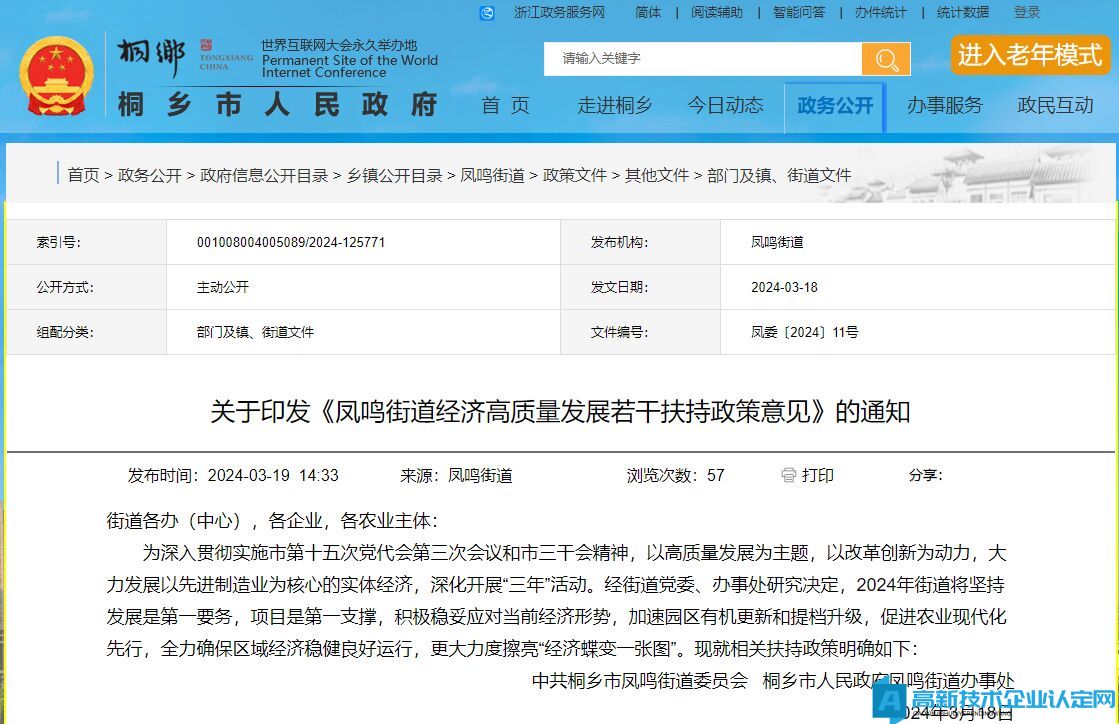Click publish date value 2024-03-18
Screen dimensions: 1119x724
784,287
